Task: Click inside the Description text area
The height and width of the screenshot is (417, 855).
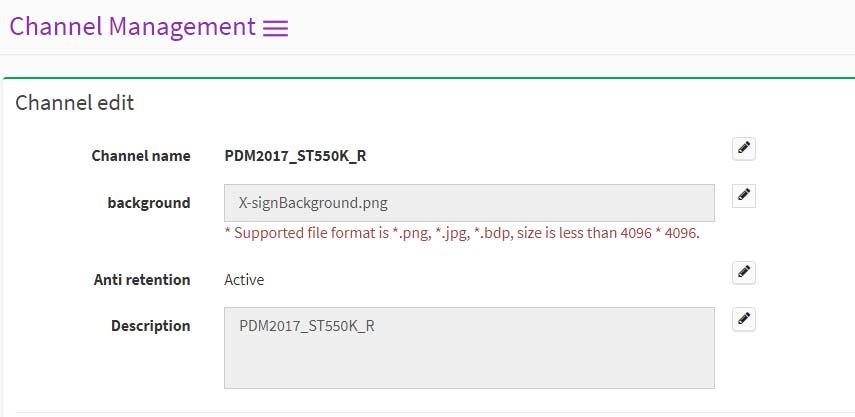Action: coord(469,348)
